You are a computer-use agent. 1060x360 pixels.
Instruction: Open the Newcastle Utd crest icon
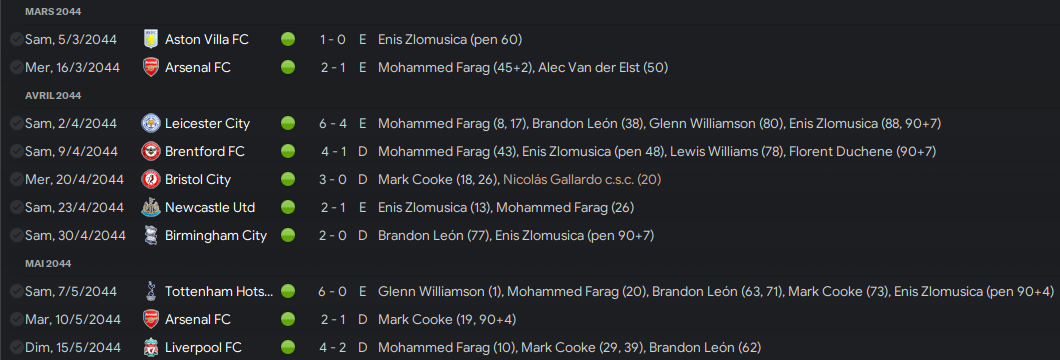point(150,207)
